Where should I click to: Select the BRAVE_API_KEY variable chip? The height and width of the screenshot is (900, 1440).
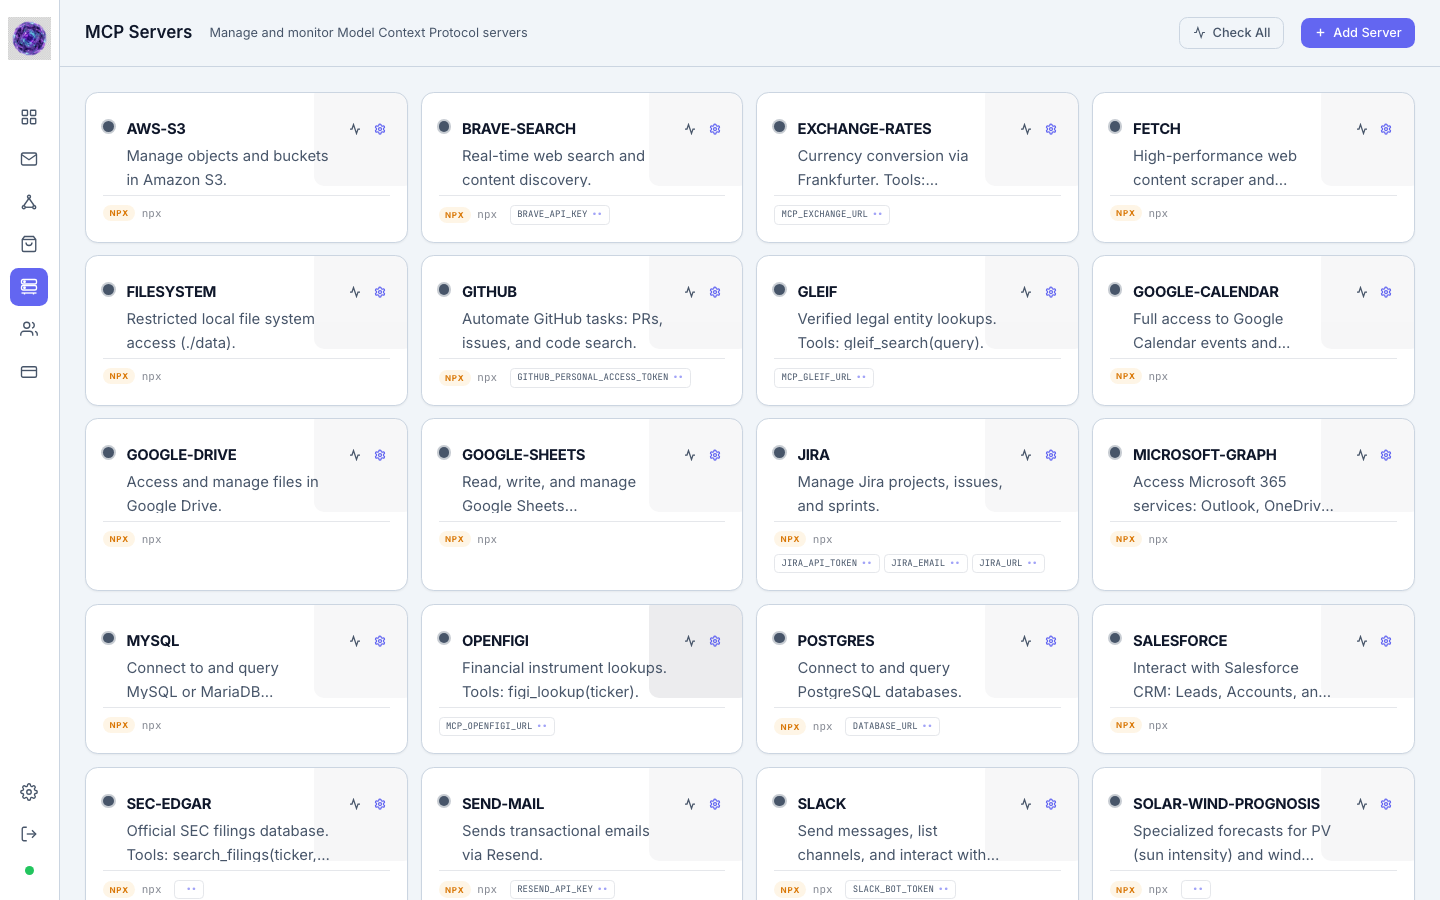pos(560,214)
